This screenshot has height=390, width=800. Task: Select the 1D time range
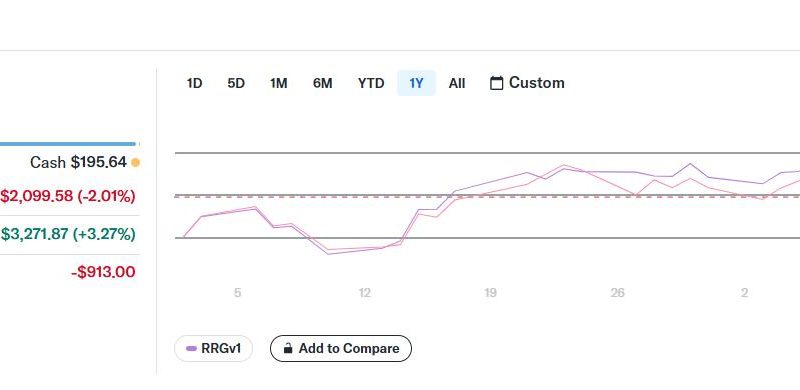click(x=194, y=83)
